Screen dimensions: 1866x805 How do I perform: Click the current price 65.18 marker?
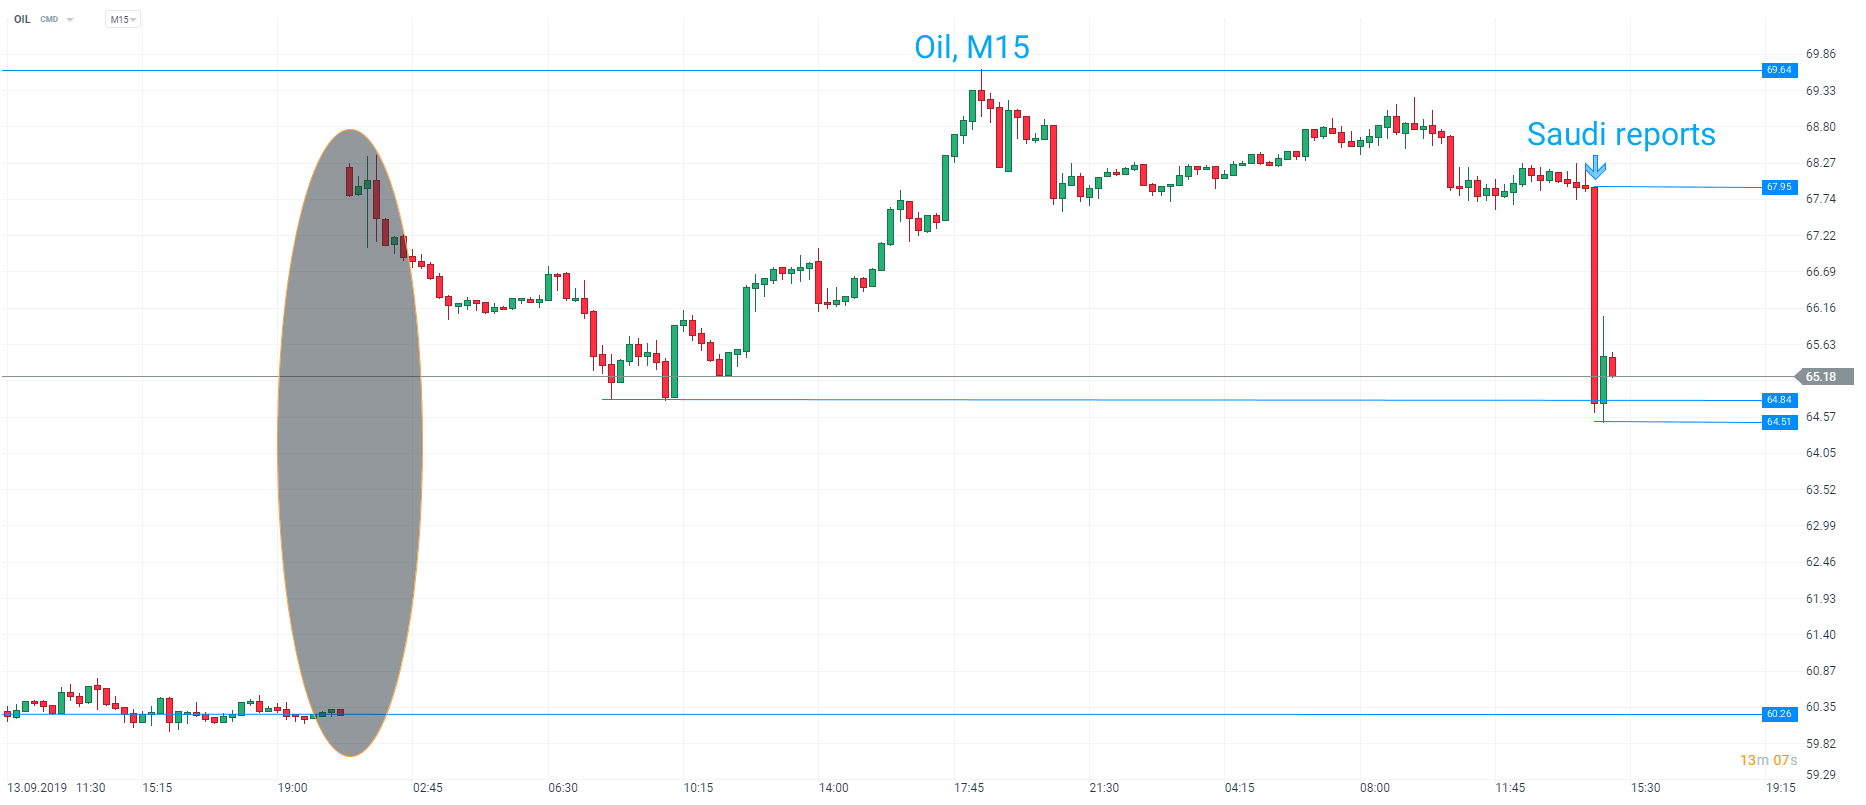pos(1822,377)
